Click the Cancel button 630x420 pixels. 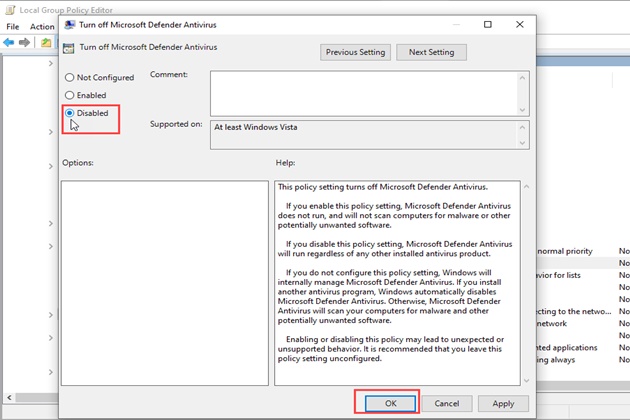click(x=447, y=404)
